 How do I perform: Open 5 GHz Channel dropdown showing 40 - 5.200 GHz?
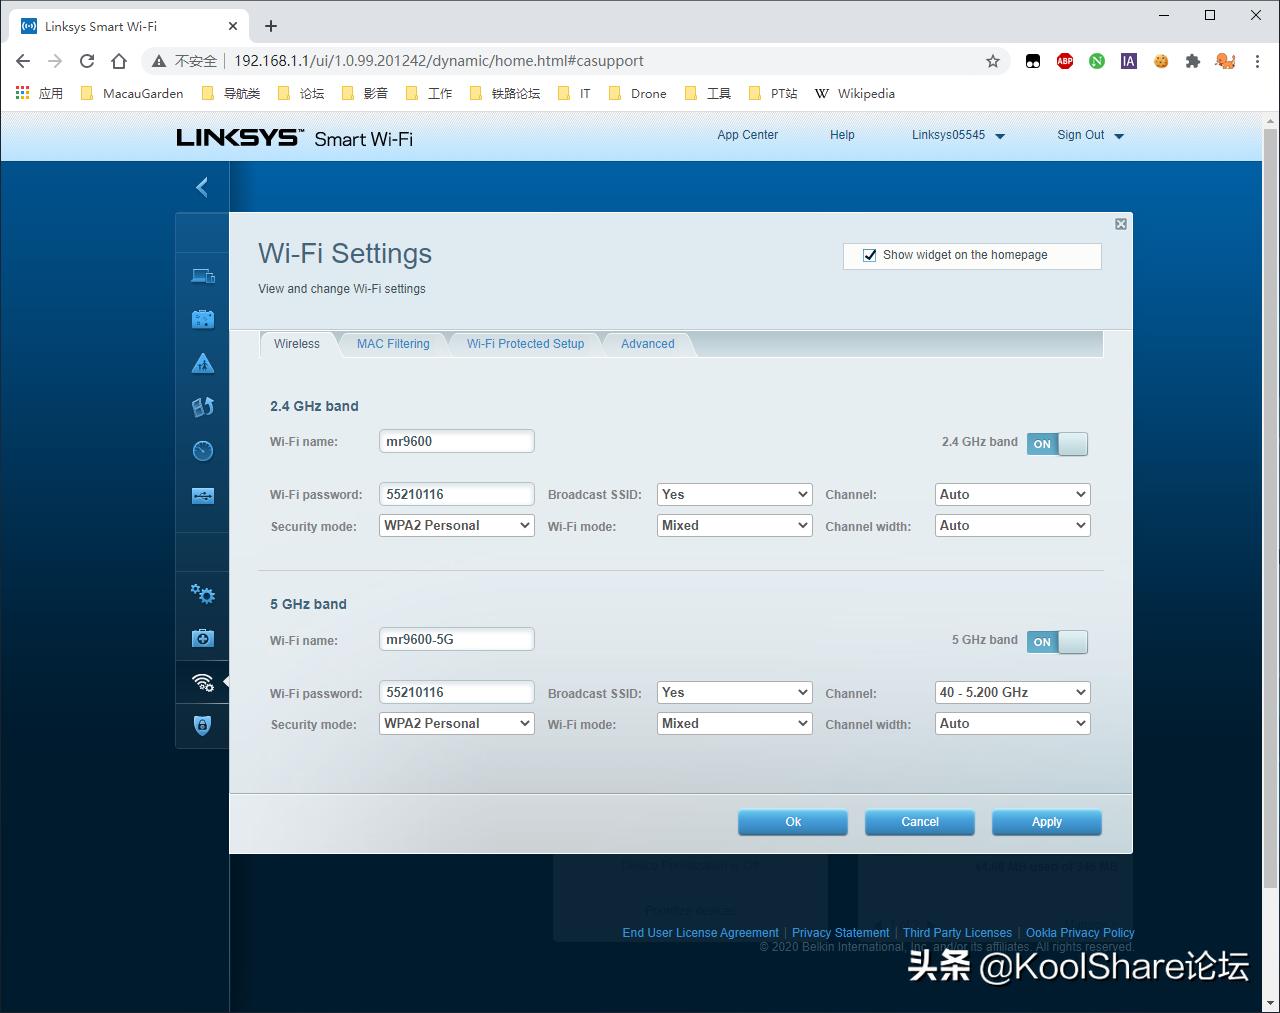1012,692
